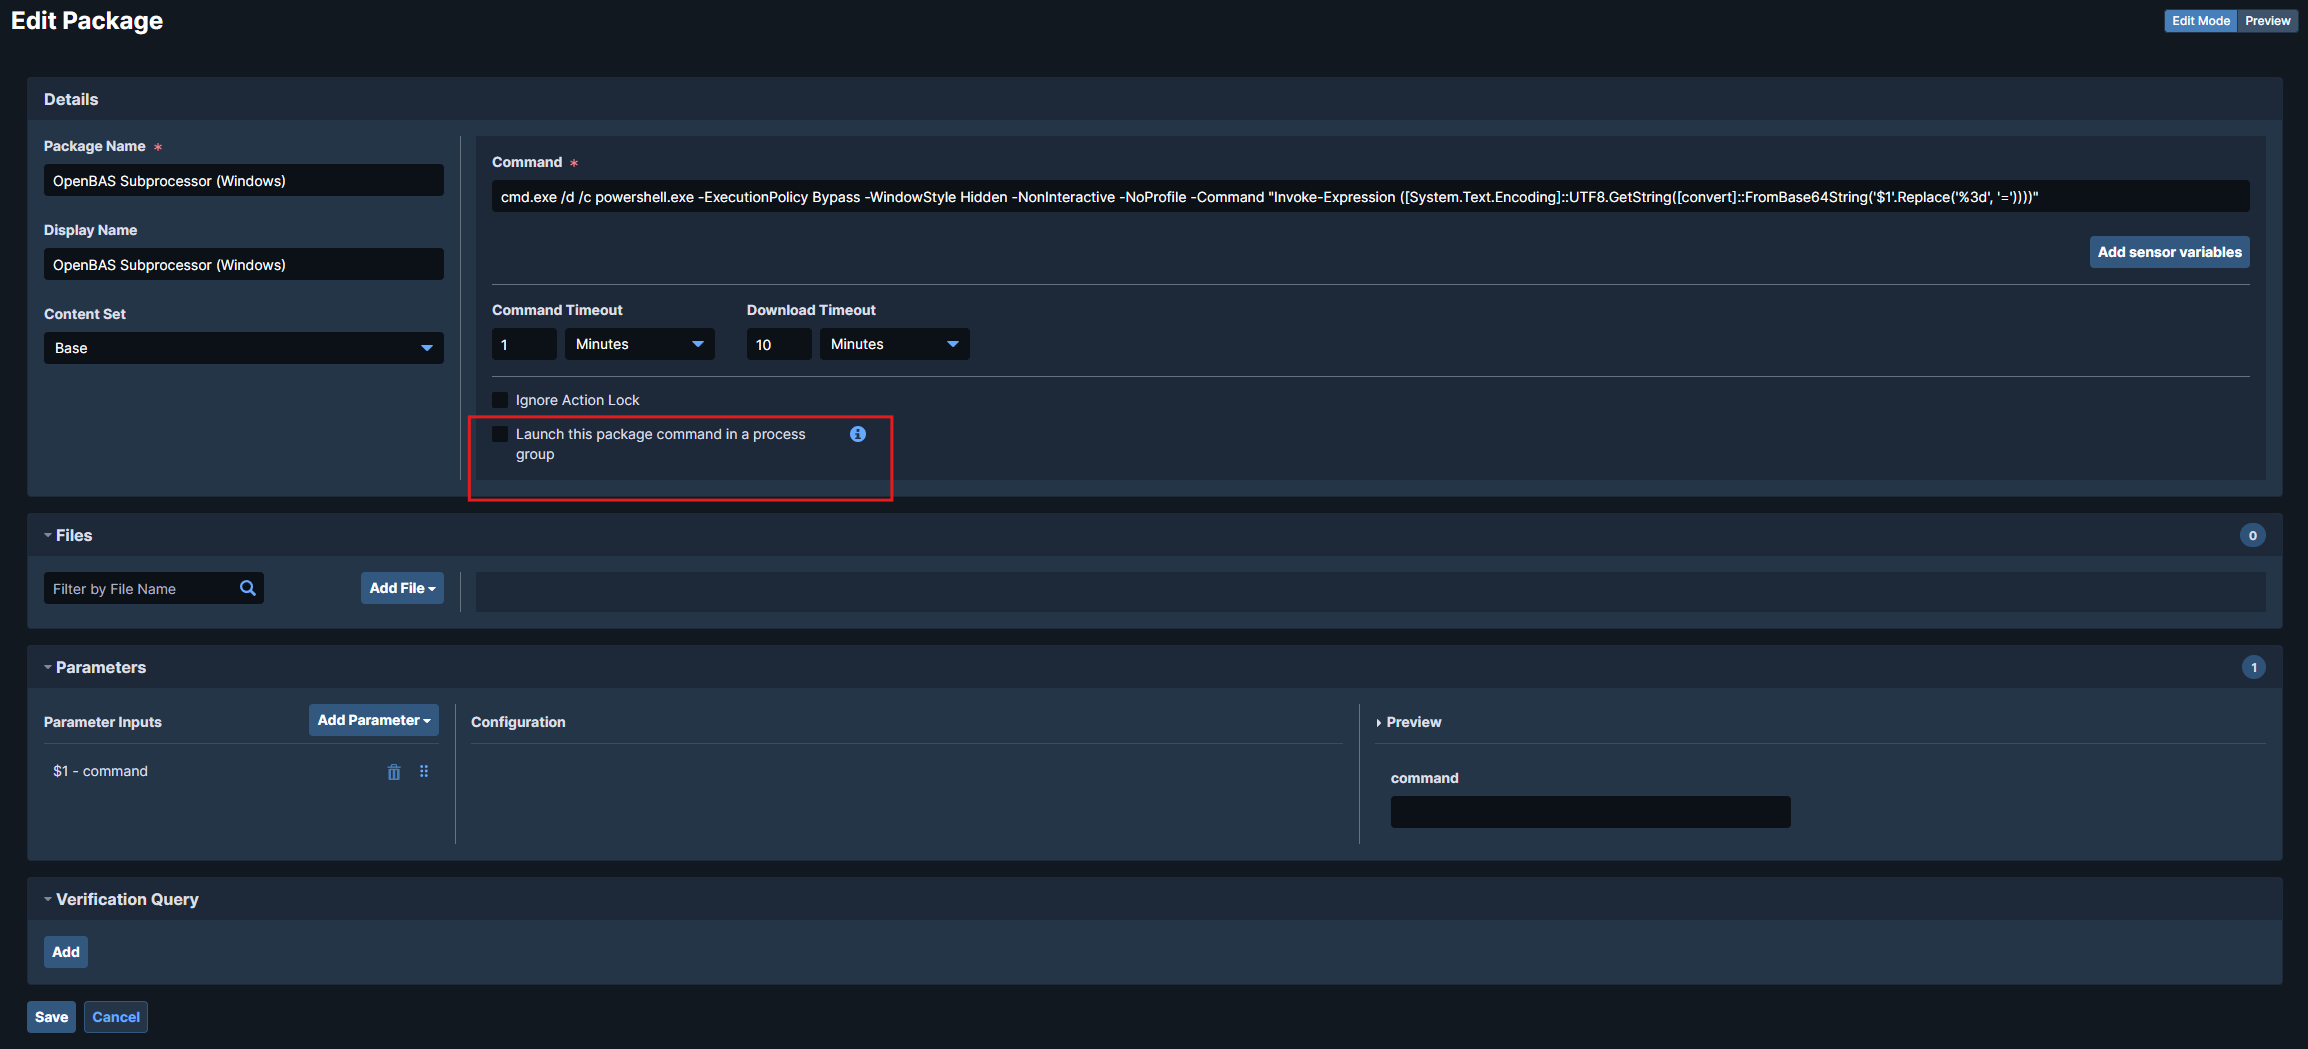Click the drag handle for $1 command parameter
The height and width of the screenshot is (1049, 2308).
point(424,772)
